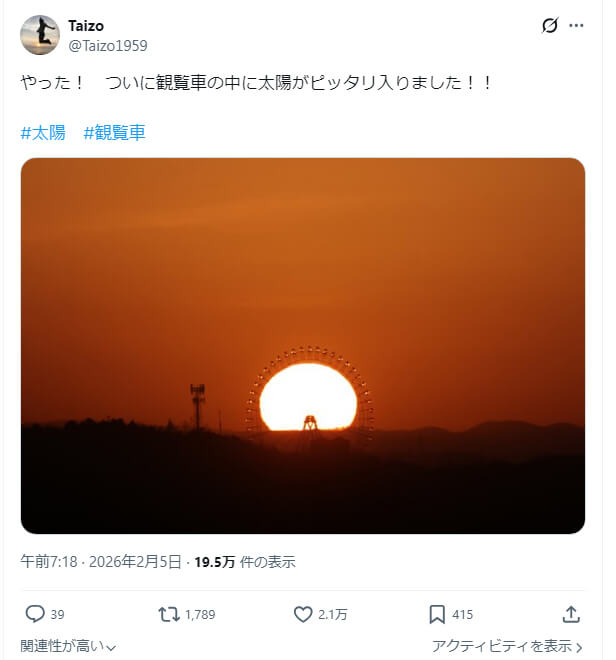Image resolution: width=616 pixels, height=660 pixels.
Task: Open the sunset Ferris wheel photo
Action: 302,345
